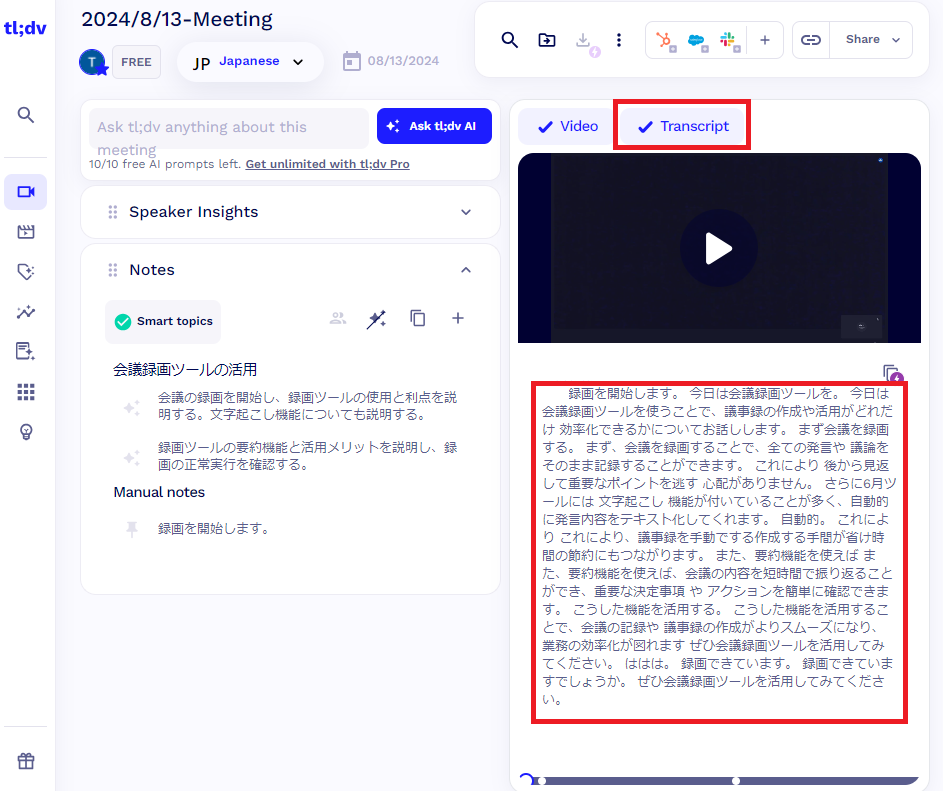Click the download recording icon

coord(583,41)
